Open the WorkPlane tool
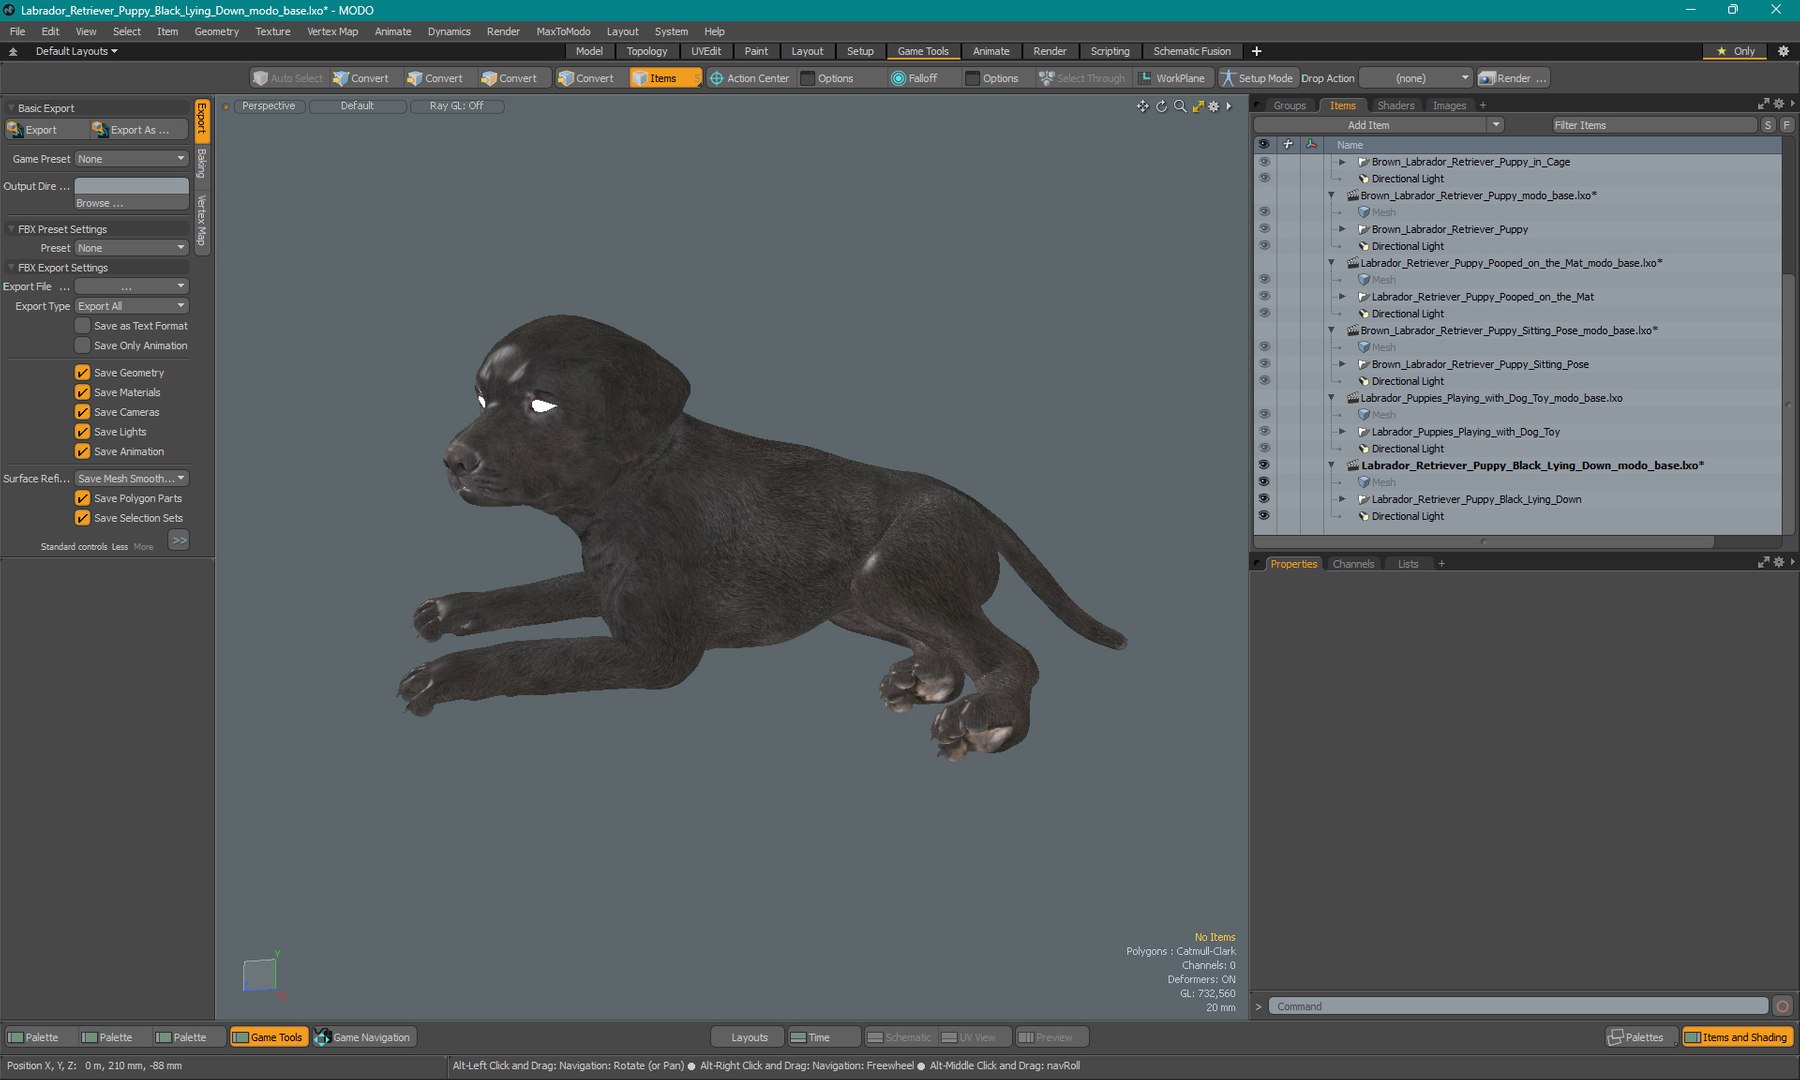This screenshot has height=1080, width=1800. 1172,78
